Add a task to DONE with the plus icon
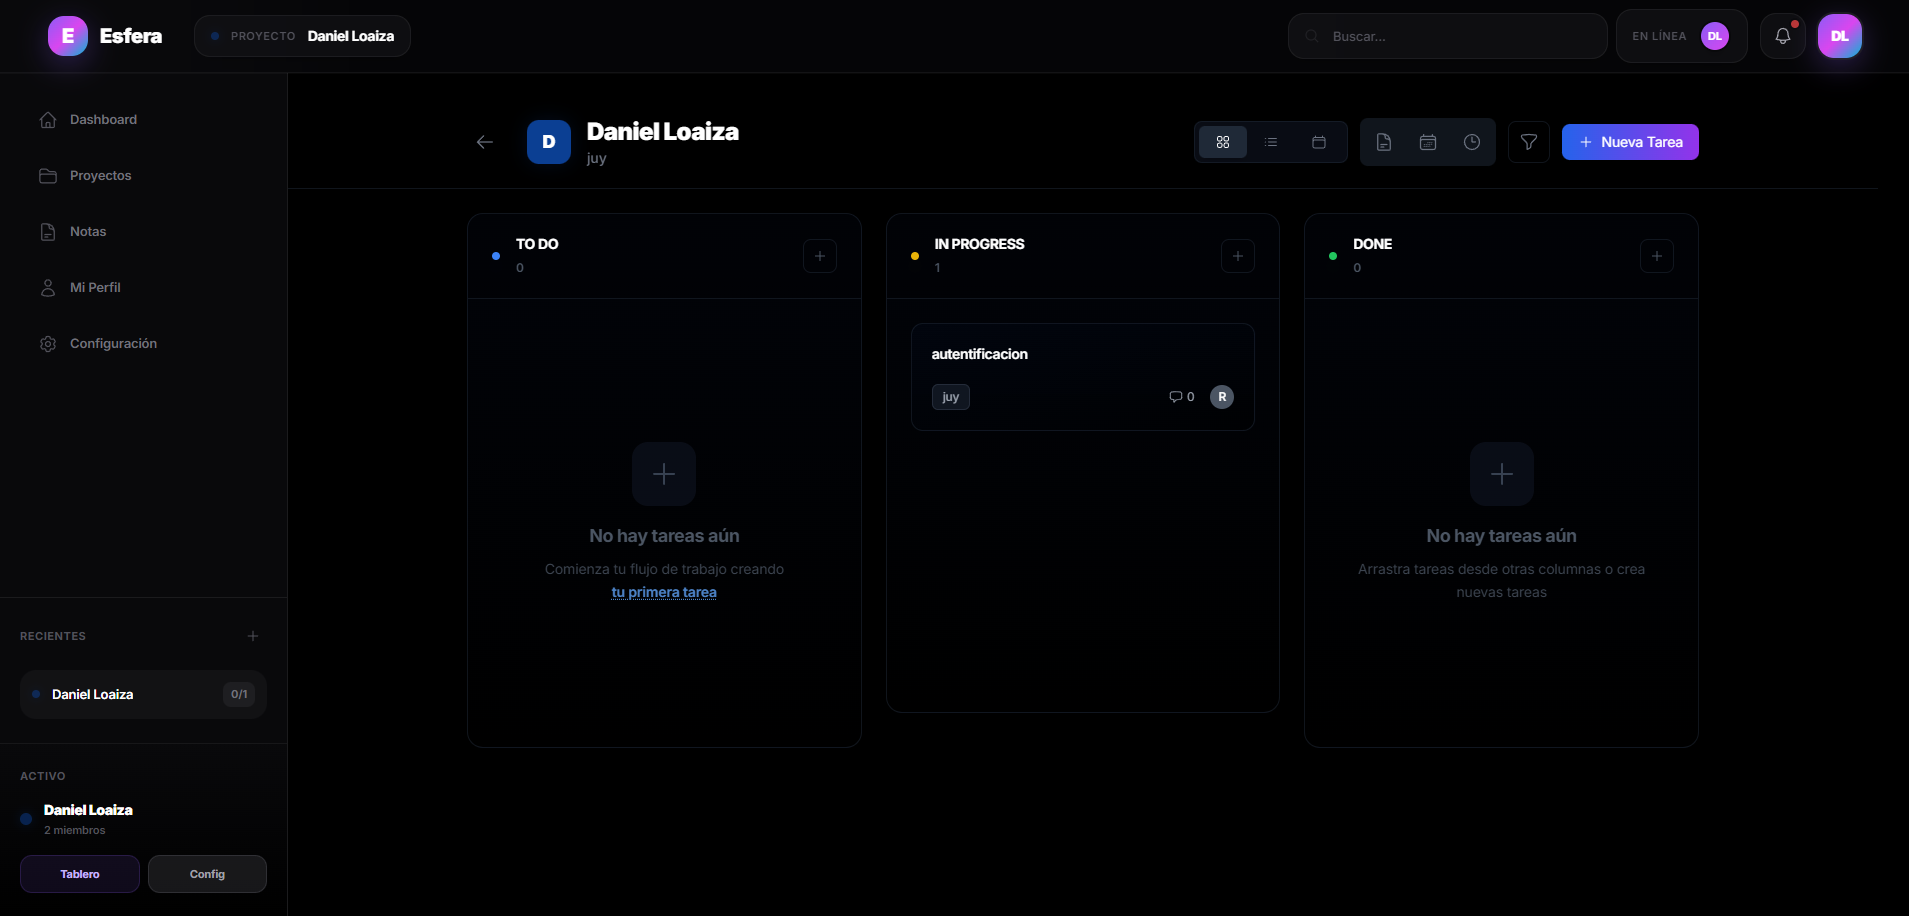This screenshot has height=916, width=1909. (1657, 256)
